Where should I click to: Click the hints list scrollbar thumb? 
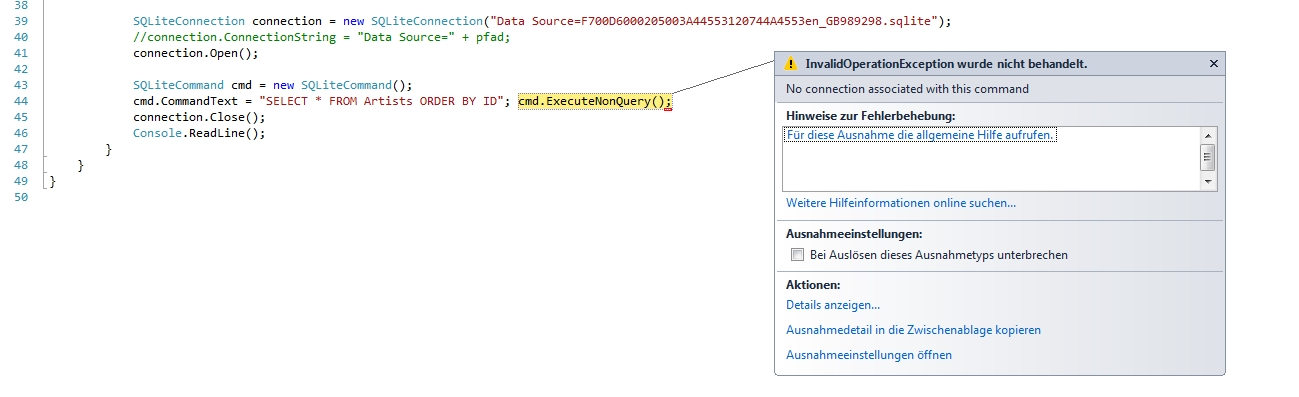[x=1208, y=157]
